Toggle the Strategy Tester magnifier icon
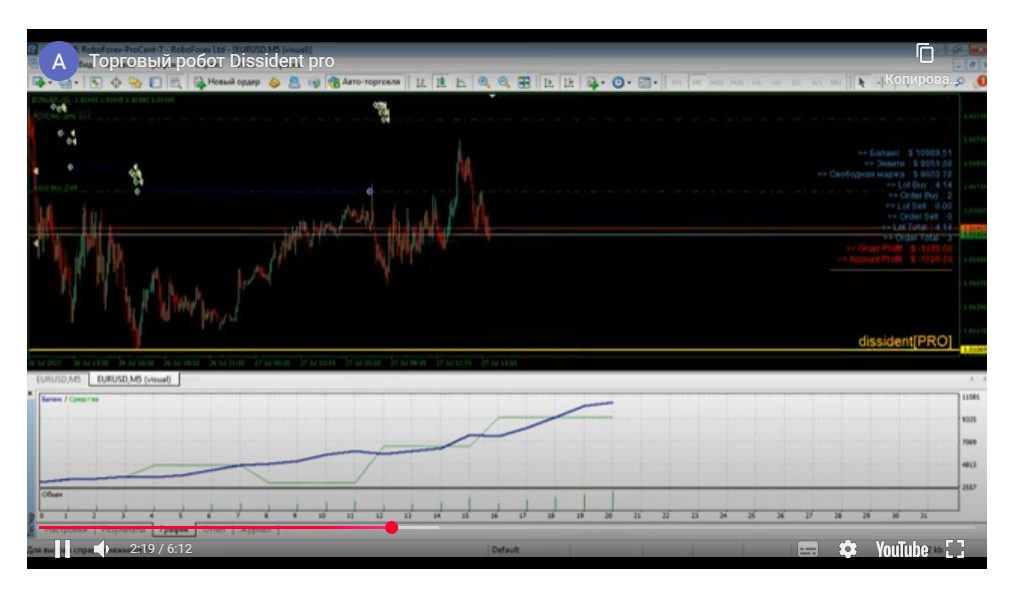The image size is (1022, 590). pyautogui.click(x=175, y=82)
